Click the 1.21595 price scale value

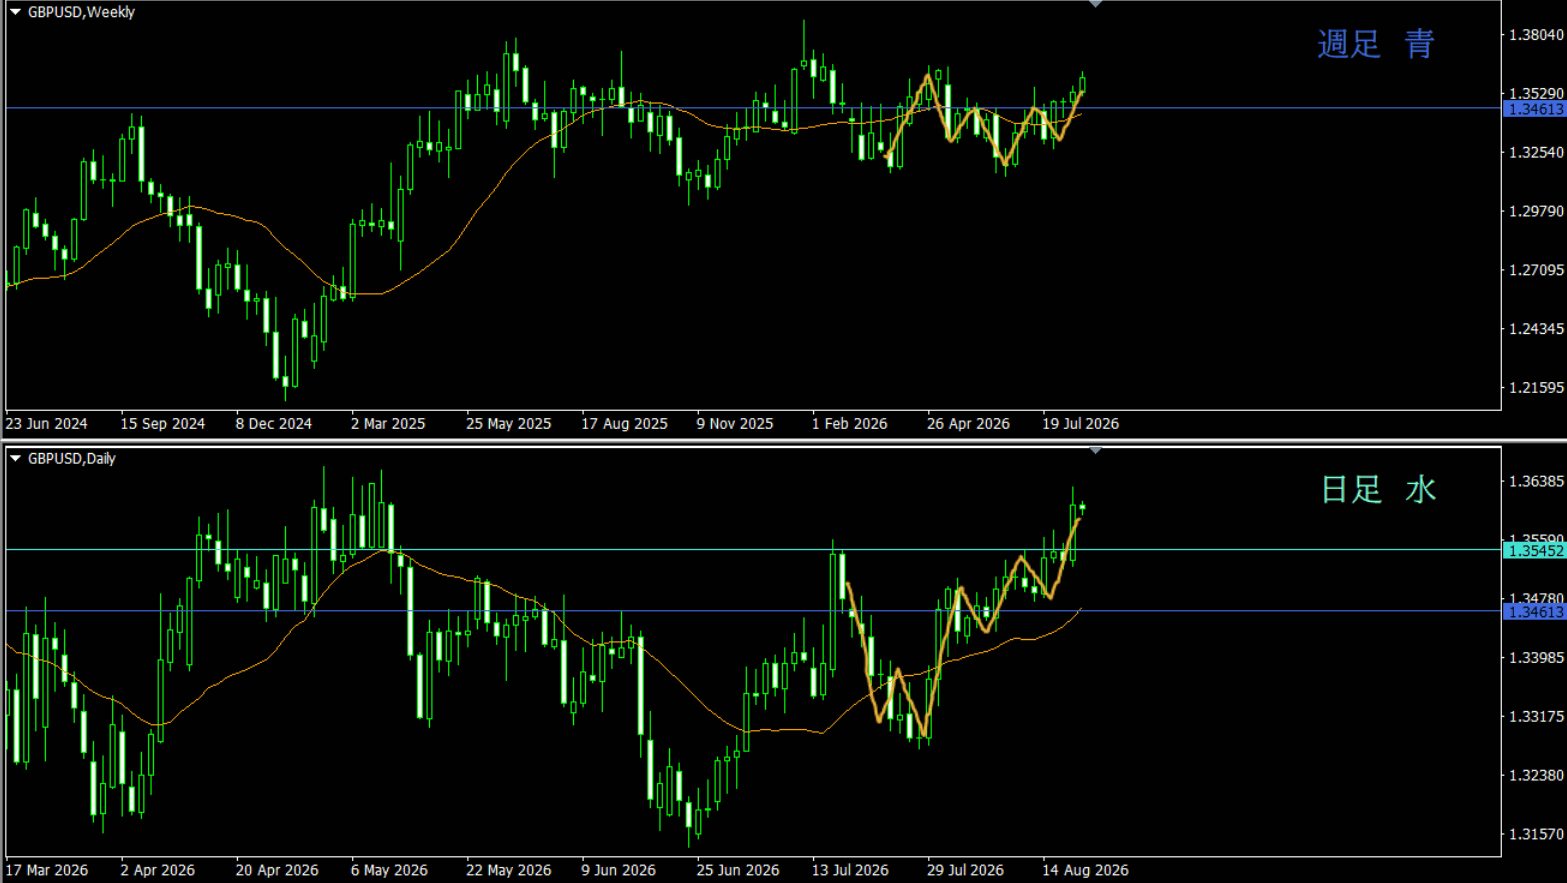pyautogui.click(x=1536, y=388)
